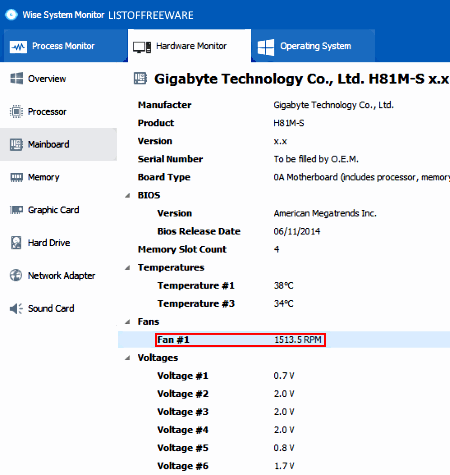Click the Memory module icon
This screenshot has width=450, height=475.
pos(16,177)
